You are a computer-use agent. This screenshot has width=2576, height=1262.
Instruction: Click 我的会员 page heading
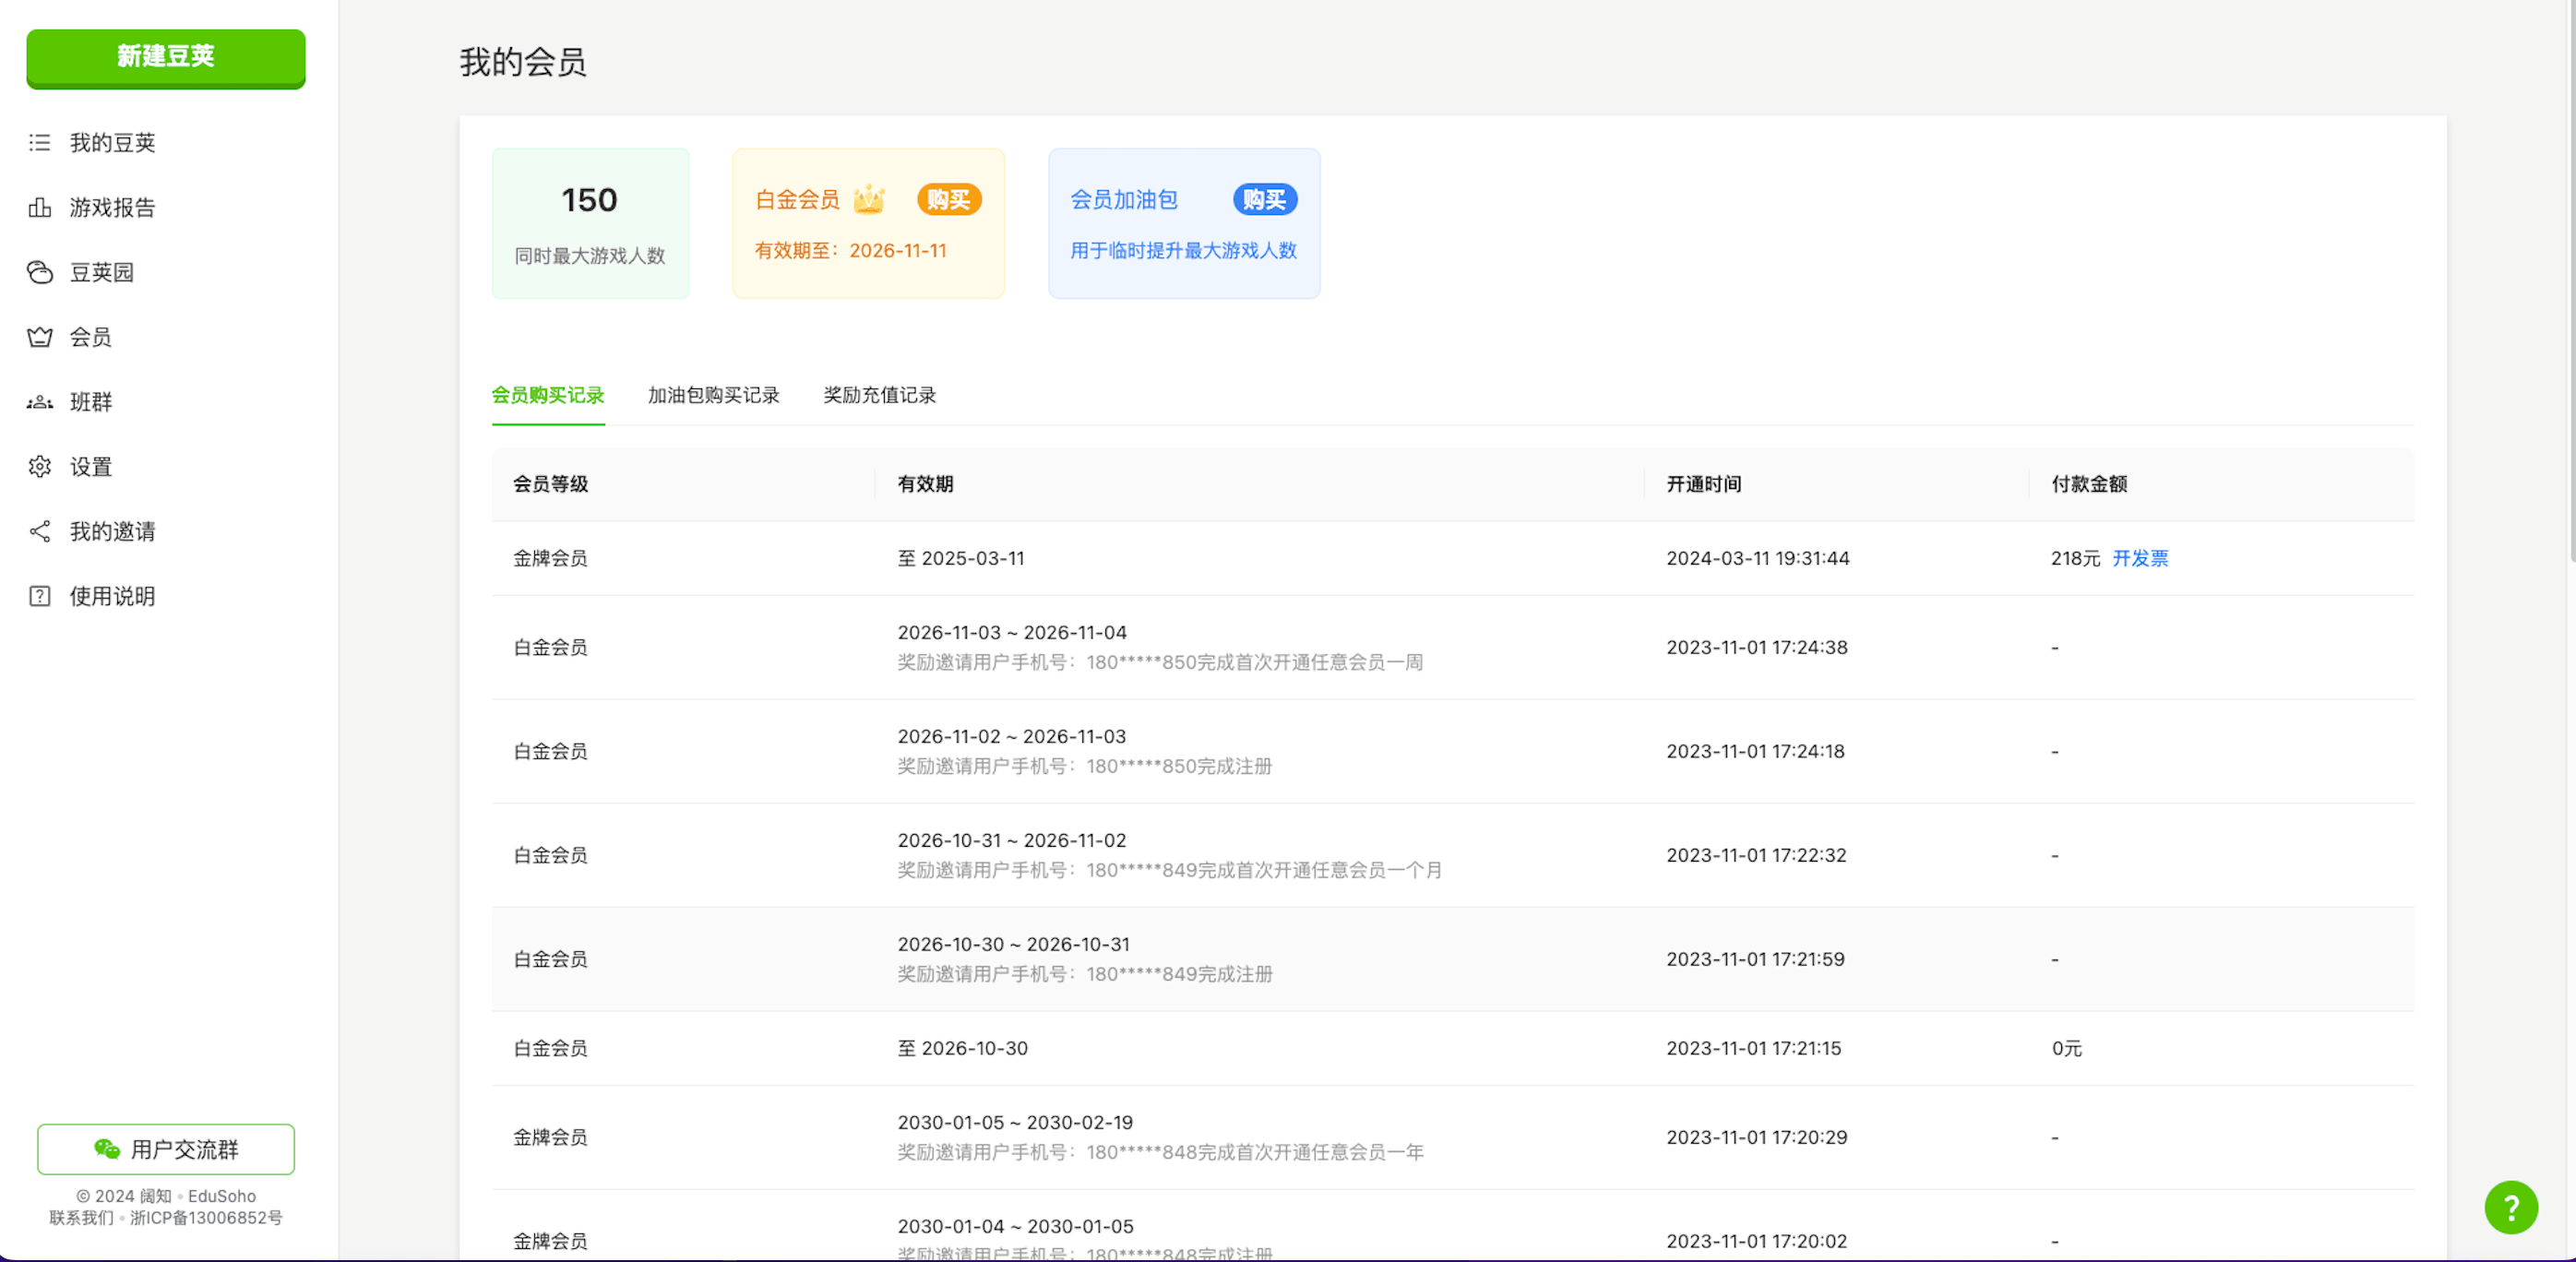pyautogui.click(x=523, y=62)
